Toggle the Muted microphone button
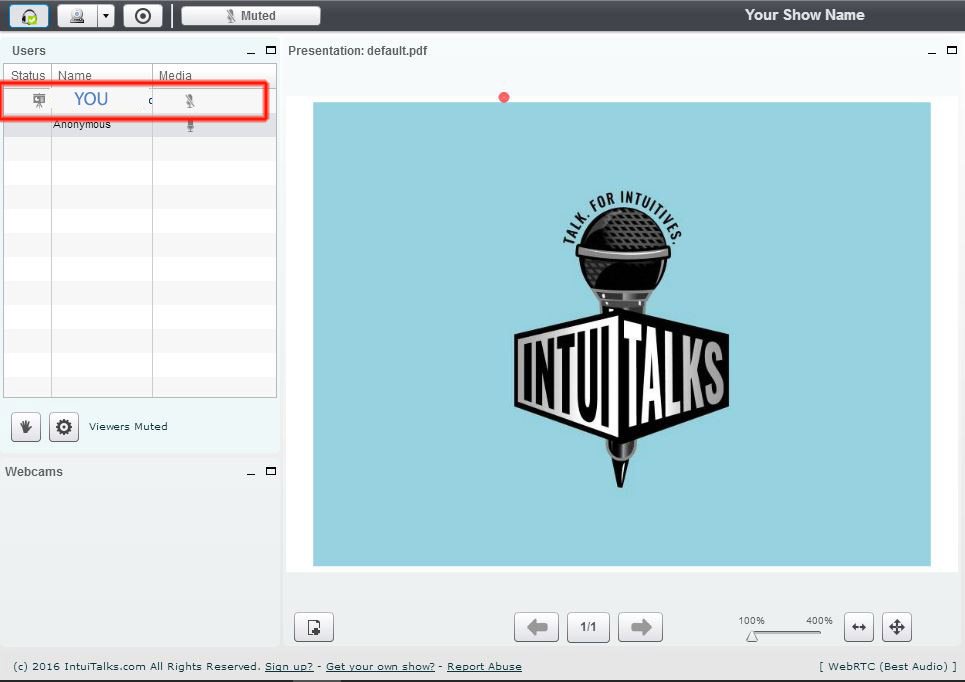This screenshot has height=682, width=965. [x=250, y=16]
